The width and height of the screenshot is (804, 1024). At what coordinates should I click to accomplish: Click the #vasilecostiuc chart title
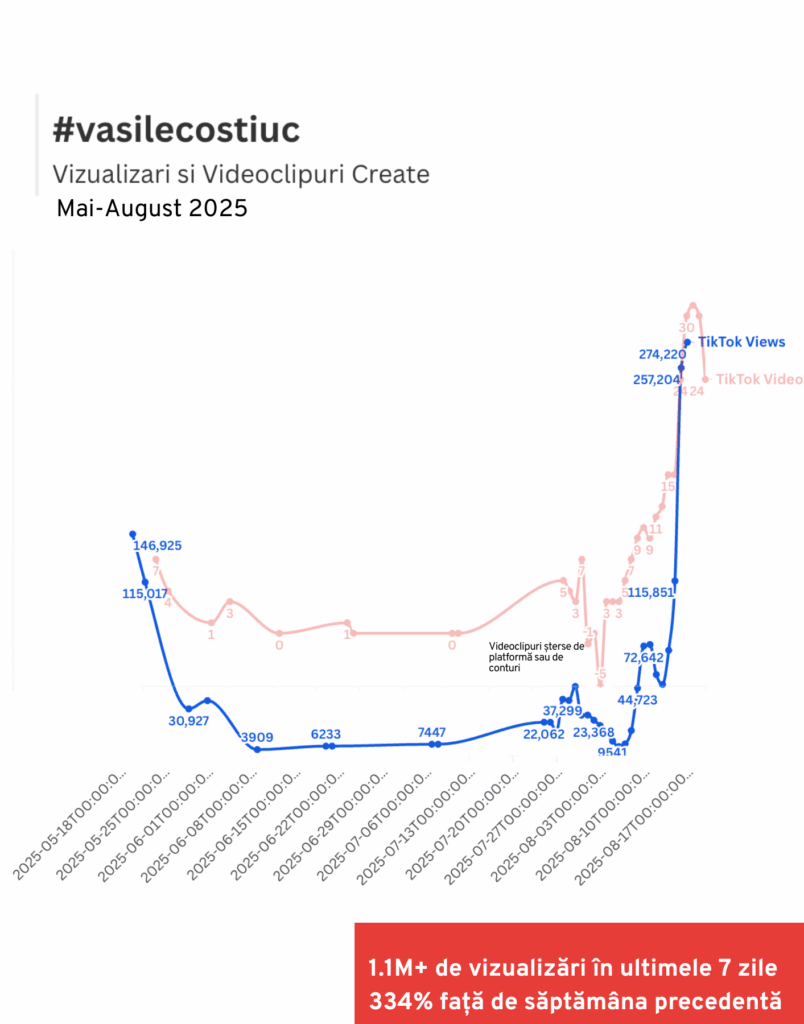[x=177, y=130]
